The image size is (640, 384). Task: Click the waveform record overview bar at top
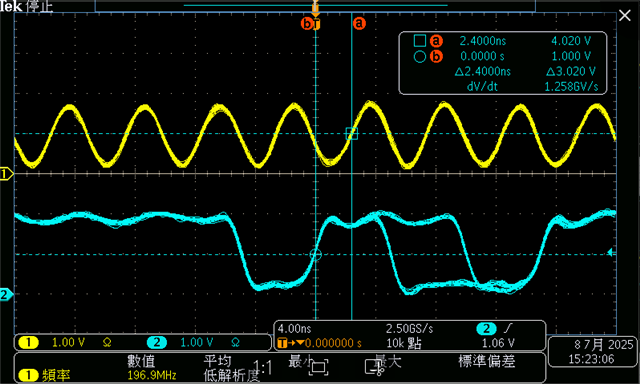315,6
